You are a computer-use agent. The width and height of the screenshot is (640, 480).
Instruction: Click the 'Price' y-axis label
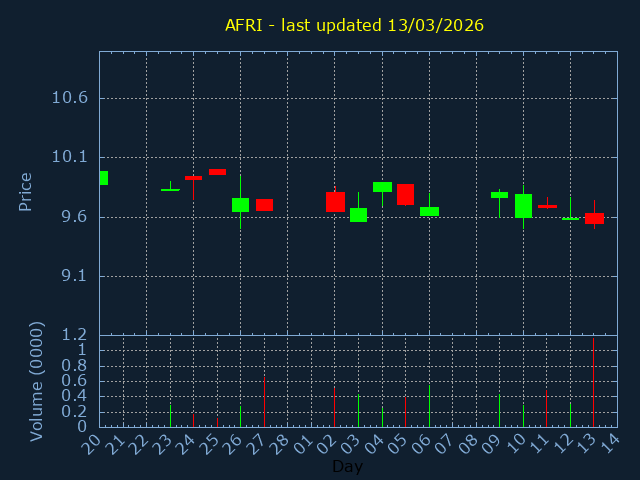point(26,191)
